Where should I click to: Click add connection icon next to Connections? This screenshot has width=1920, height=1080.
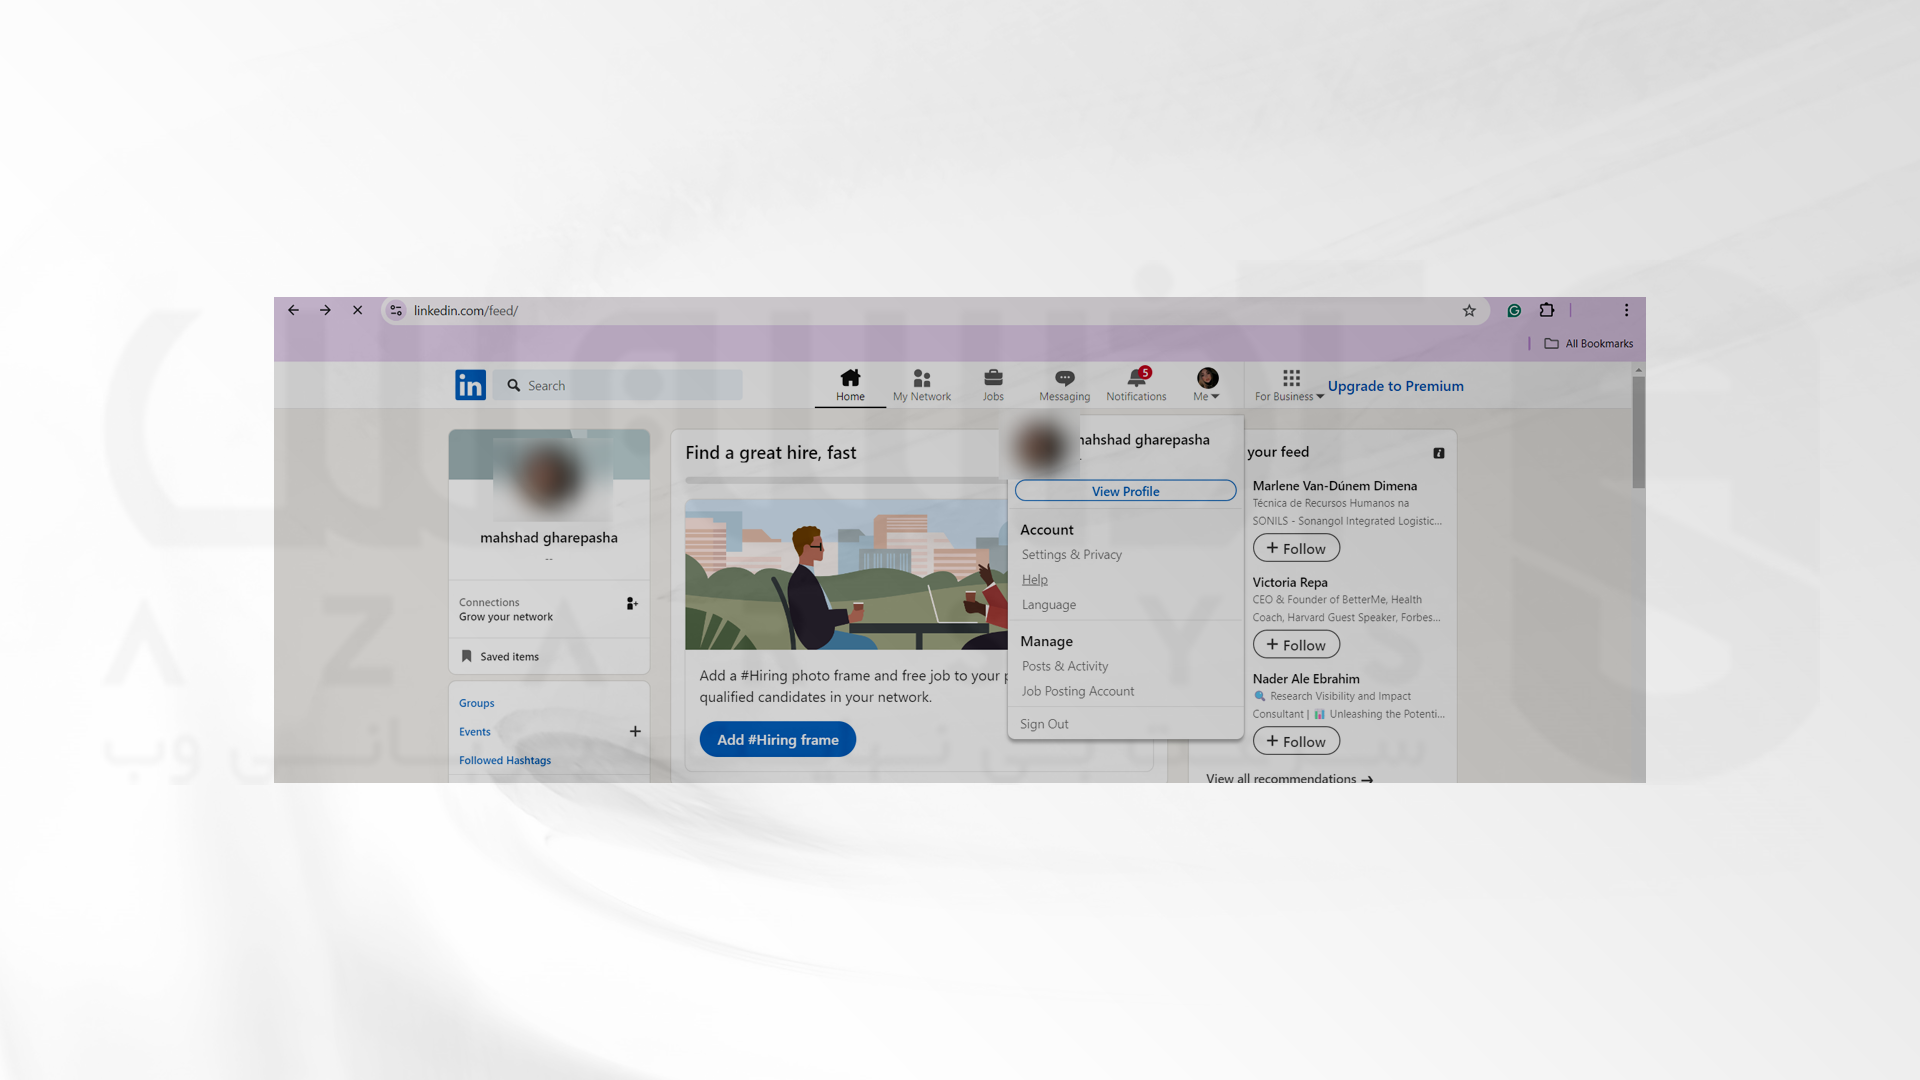tap(632, 603)
